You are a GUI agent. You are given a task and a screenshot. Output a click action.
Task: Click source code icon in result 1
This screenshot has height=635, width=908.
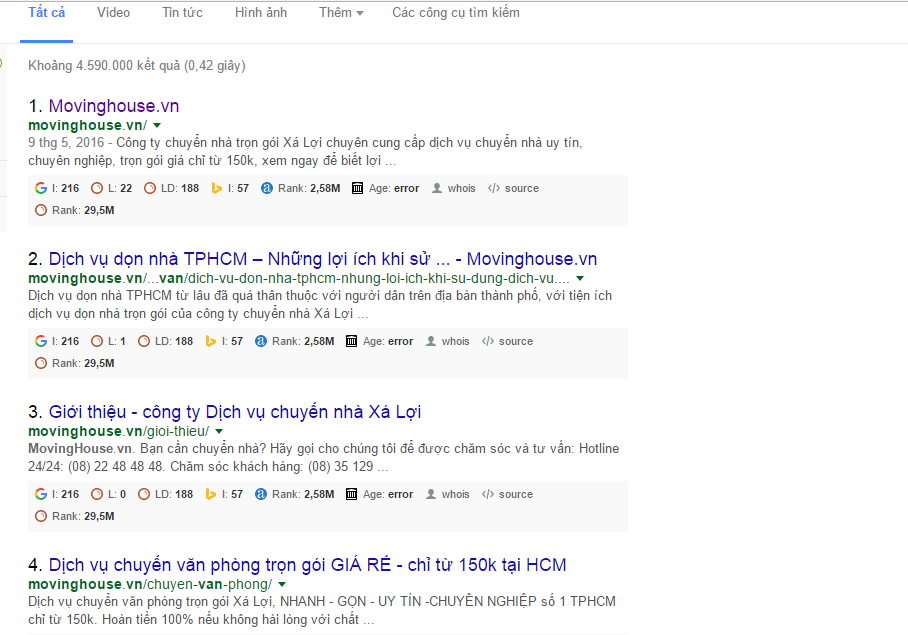(493, 188)
